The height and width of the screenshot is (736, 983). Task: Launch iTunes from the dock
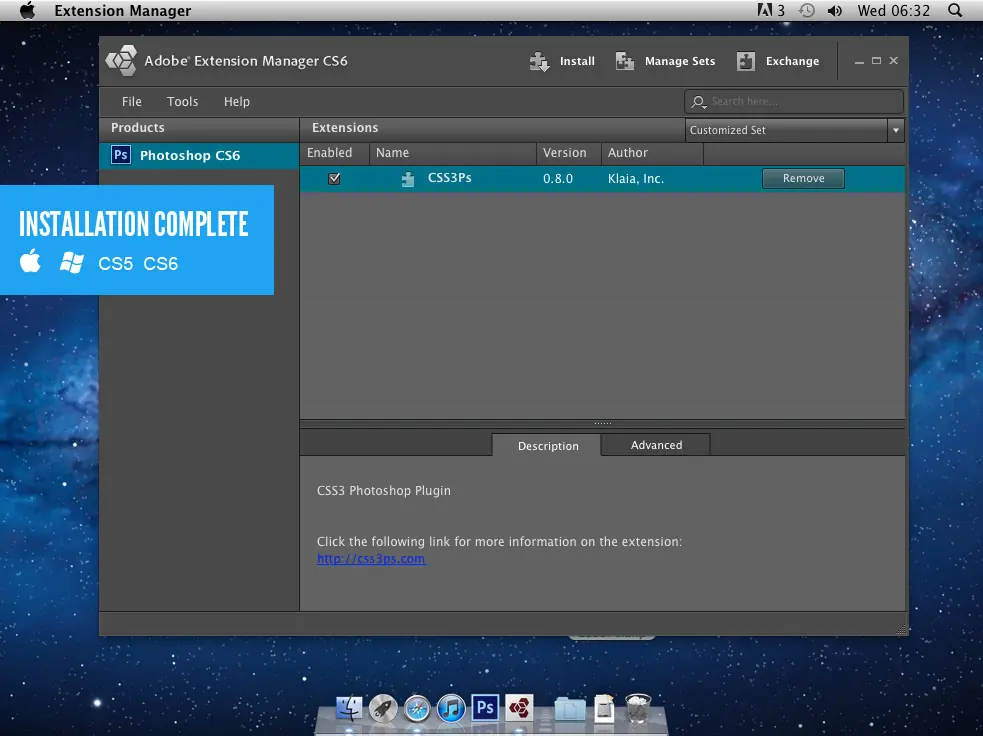(451, 708)
